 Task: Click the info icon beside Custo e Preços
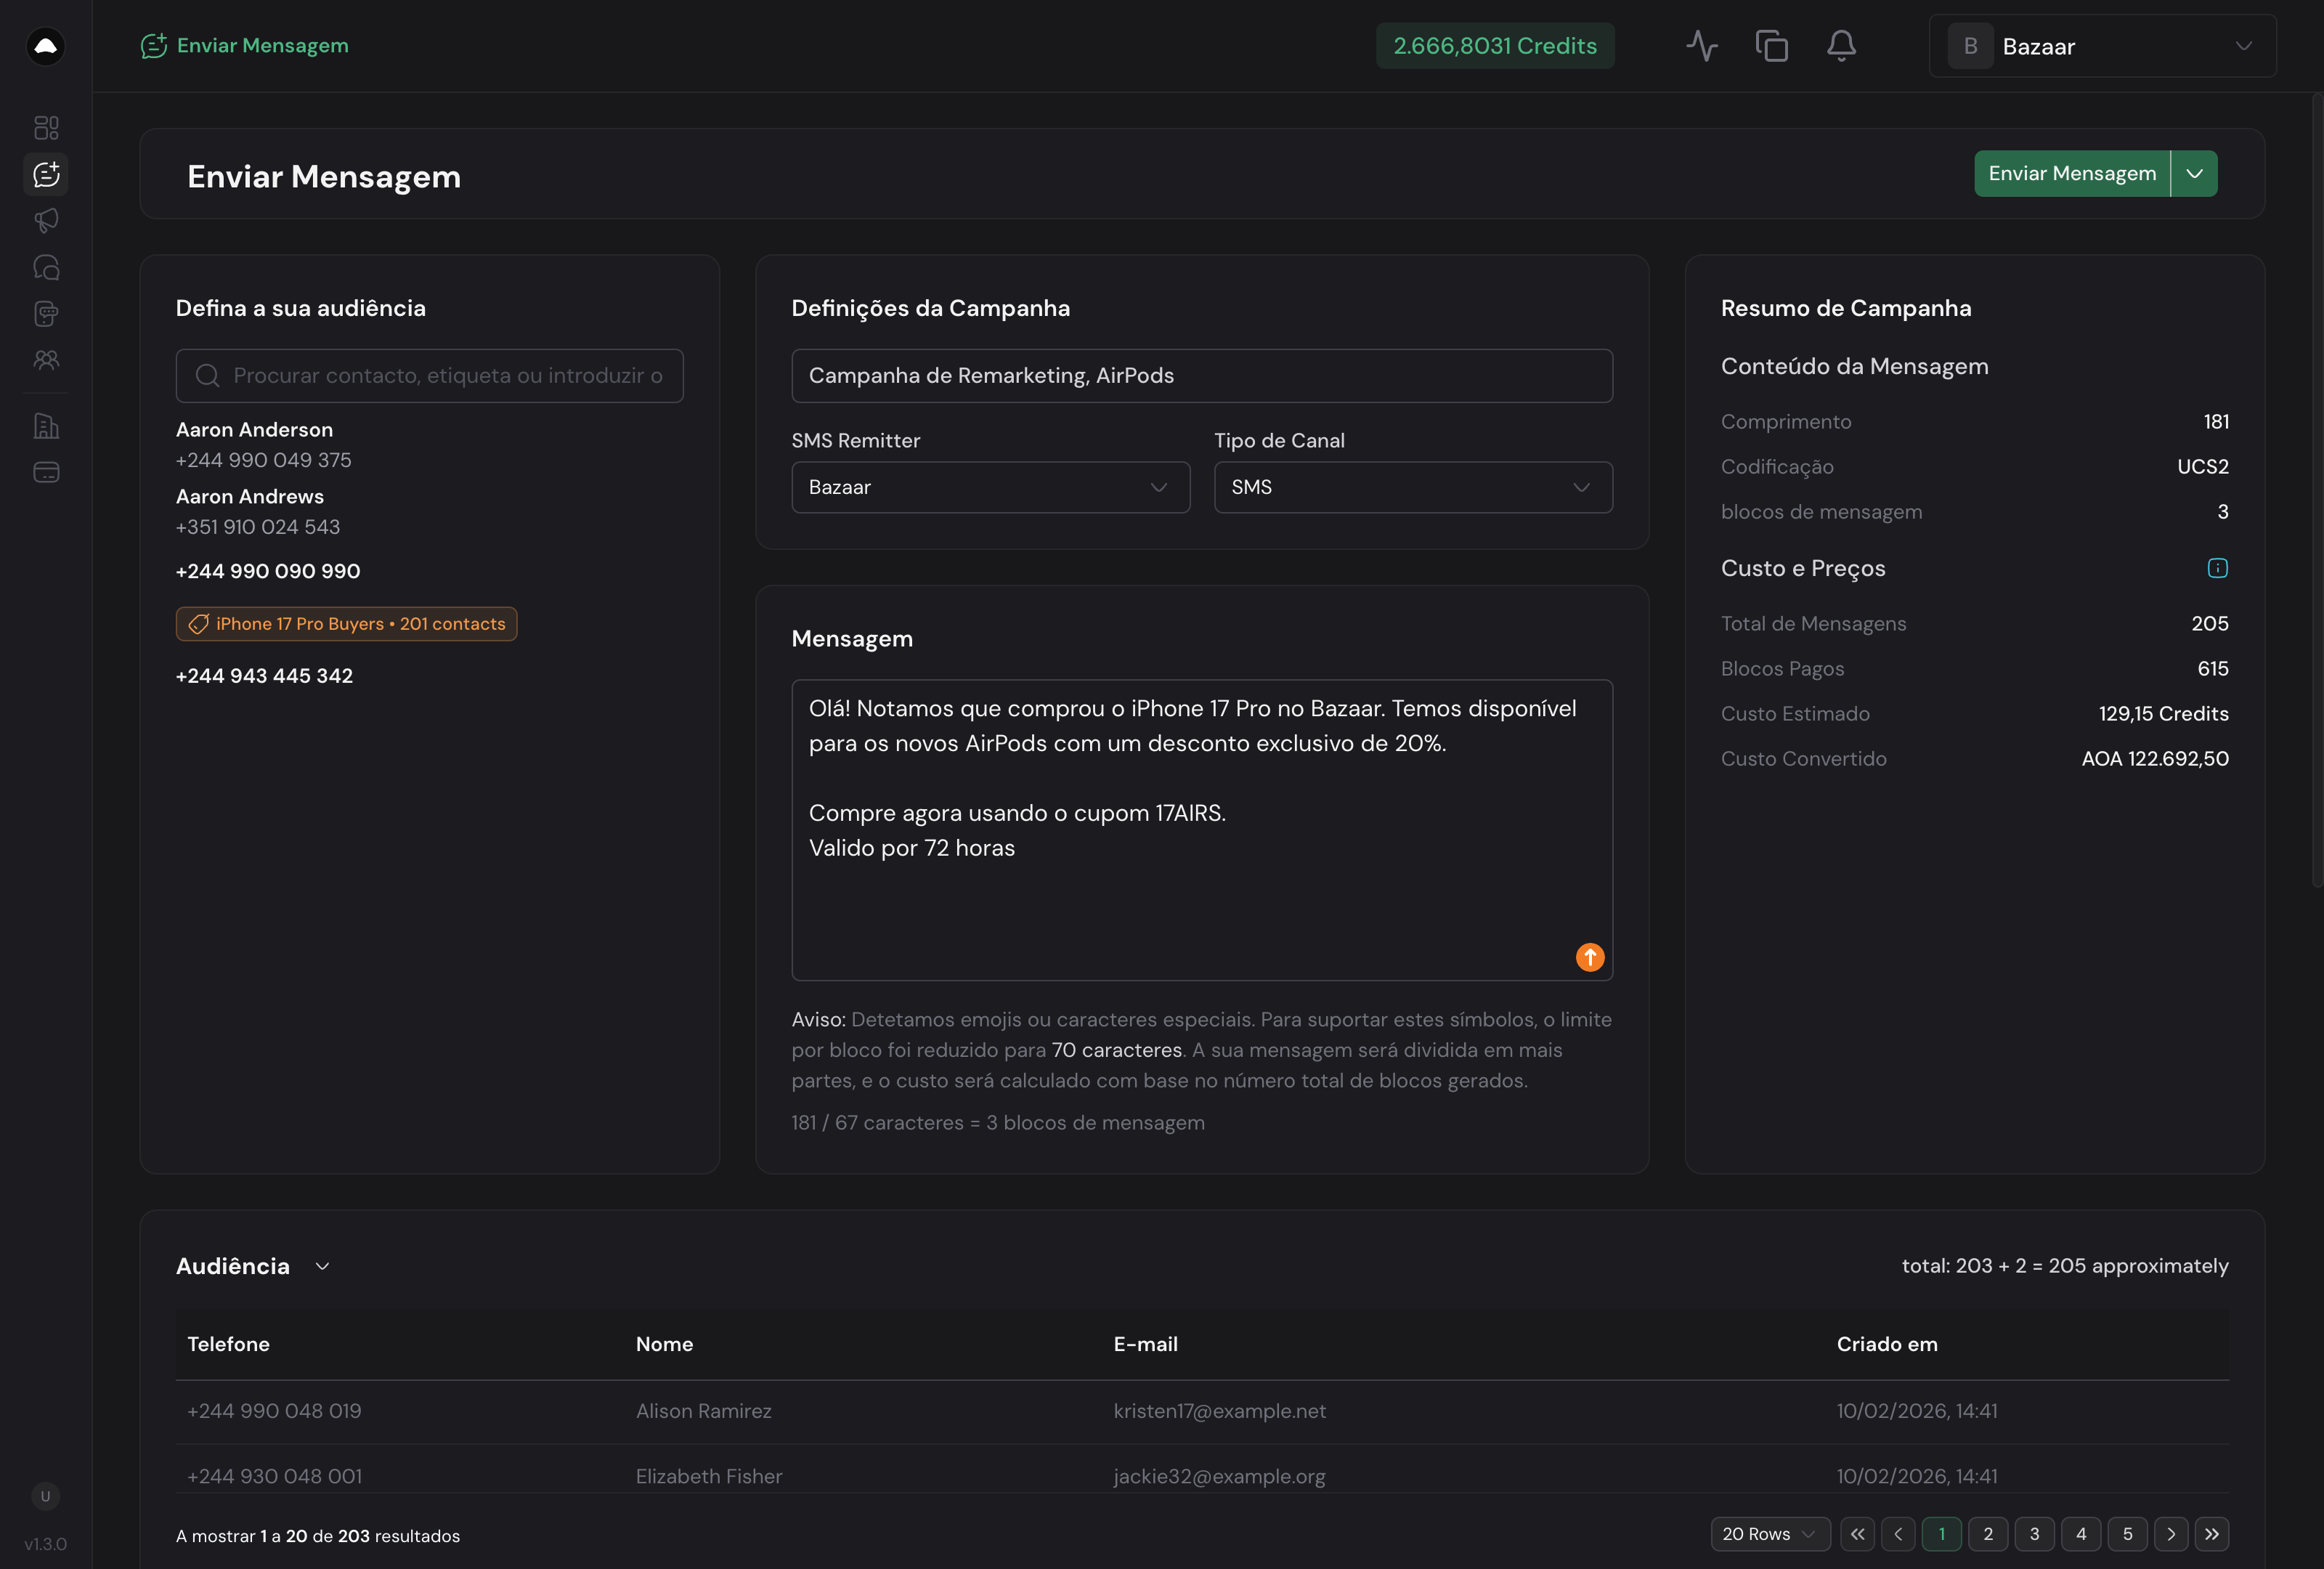tap(2217, 568)
